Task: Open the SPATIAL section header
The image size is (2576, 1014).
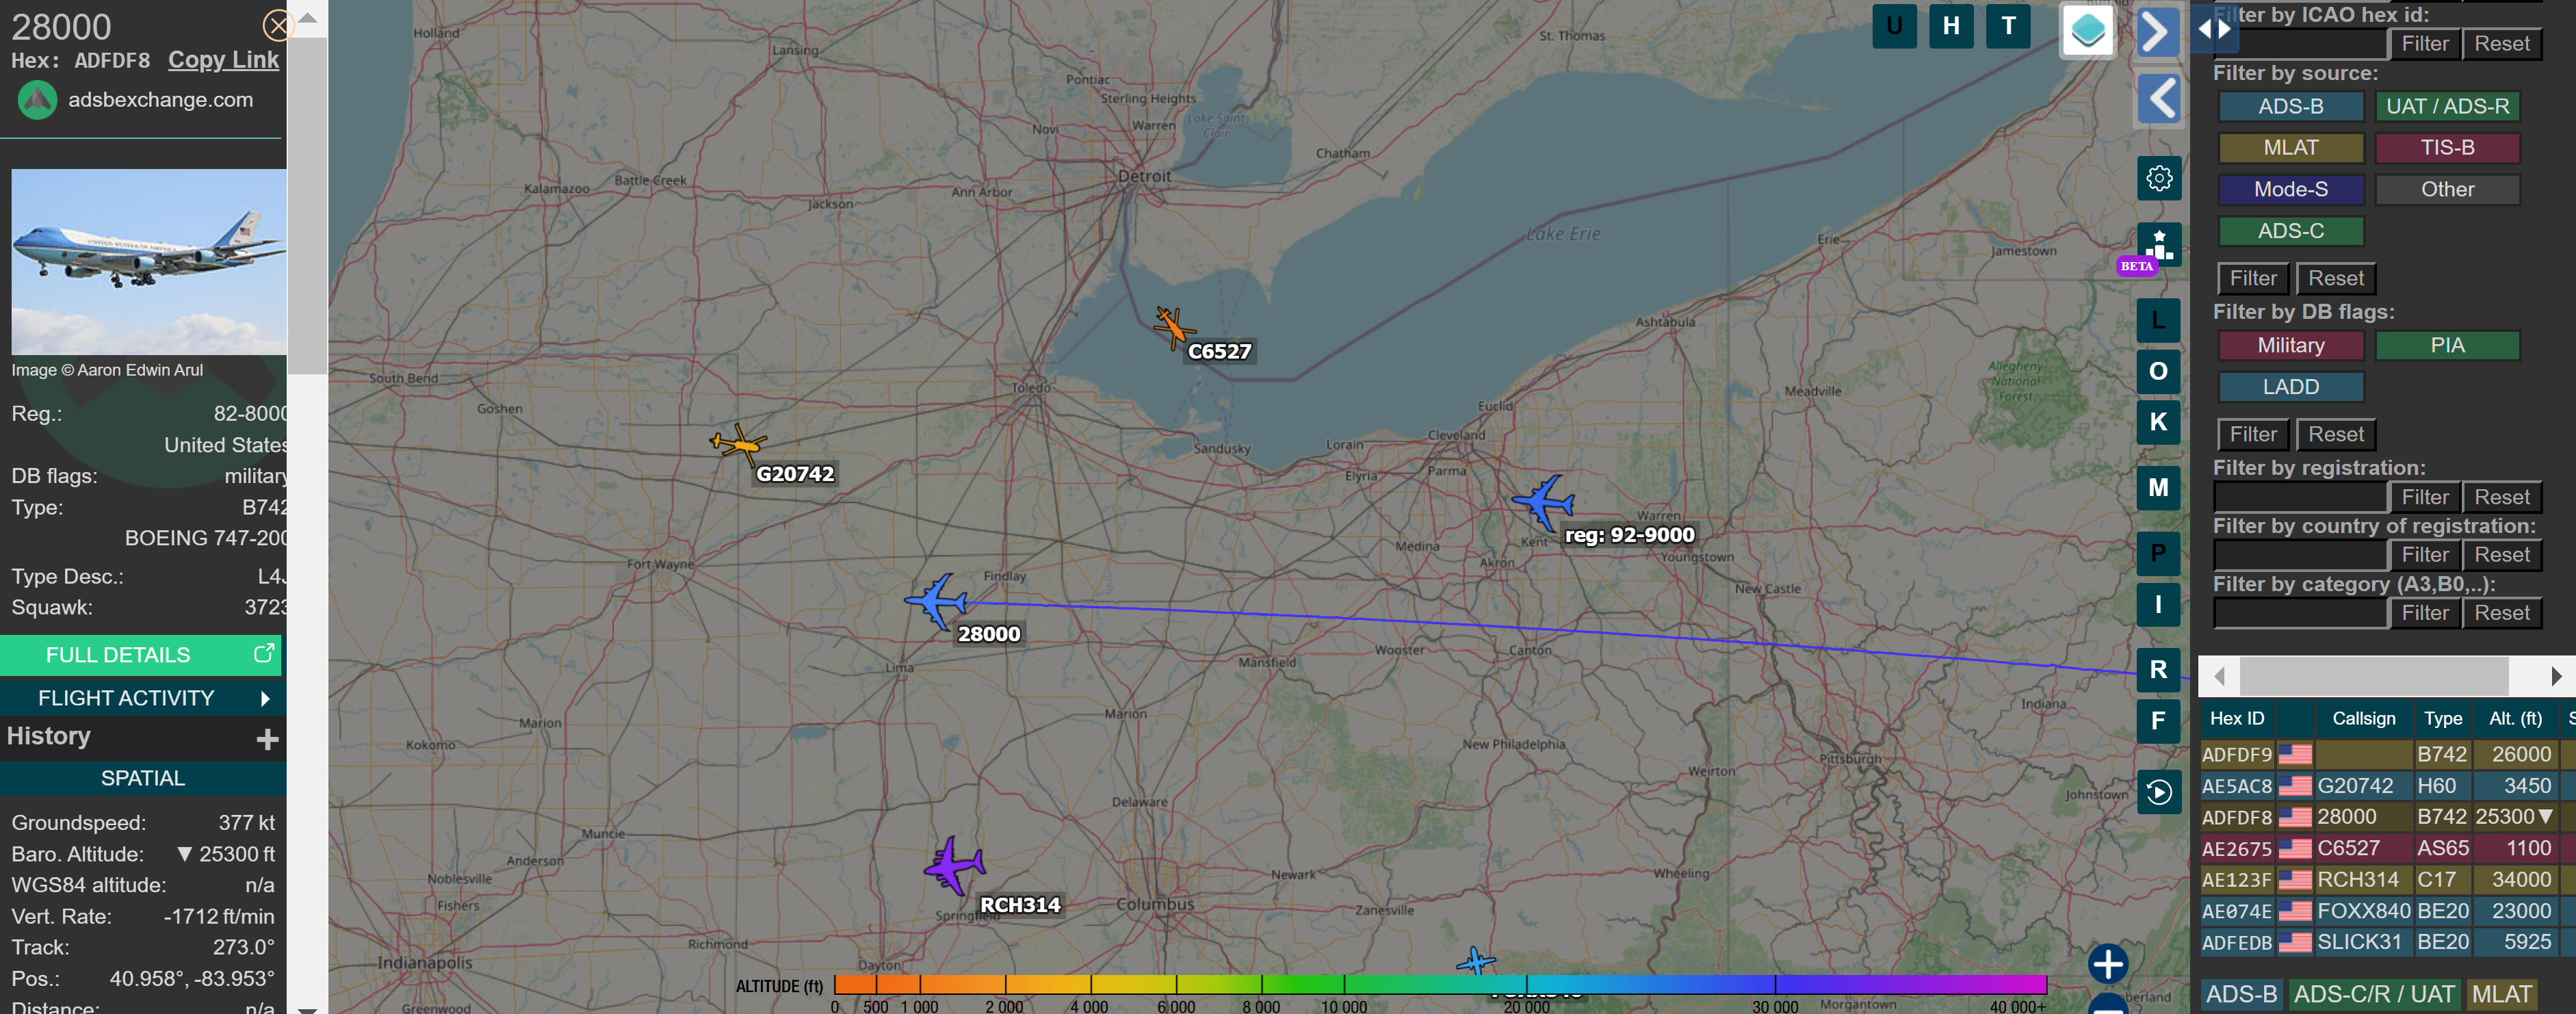Action: pos(143,778)
